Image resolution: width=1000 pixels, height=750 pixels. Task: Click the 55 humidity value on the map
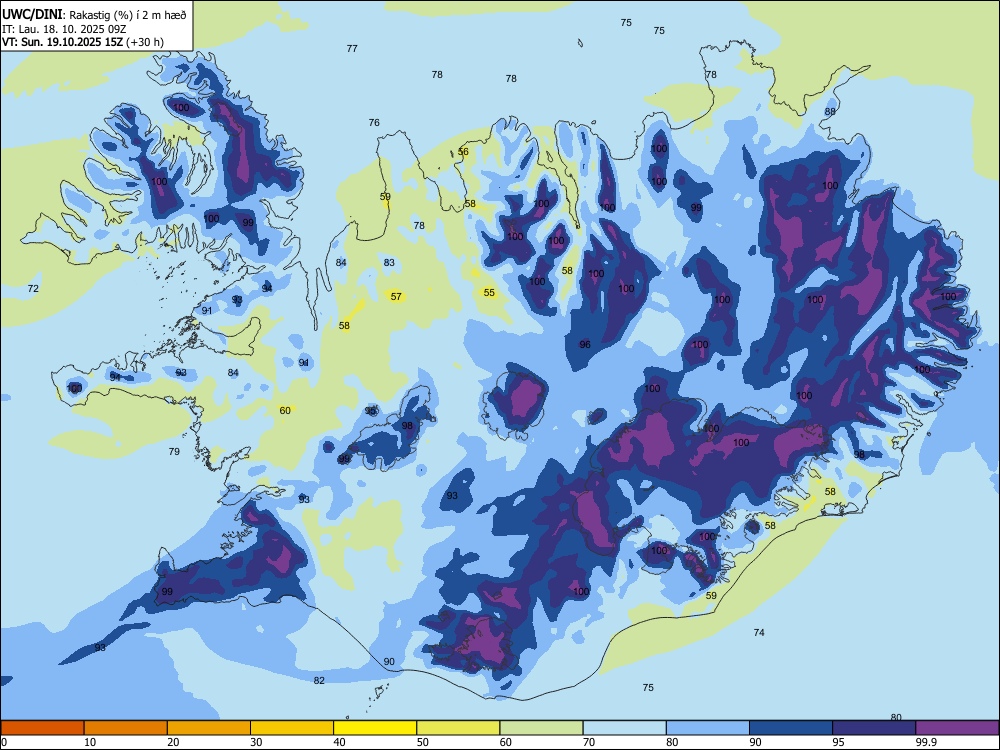point(489,293)
